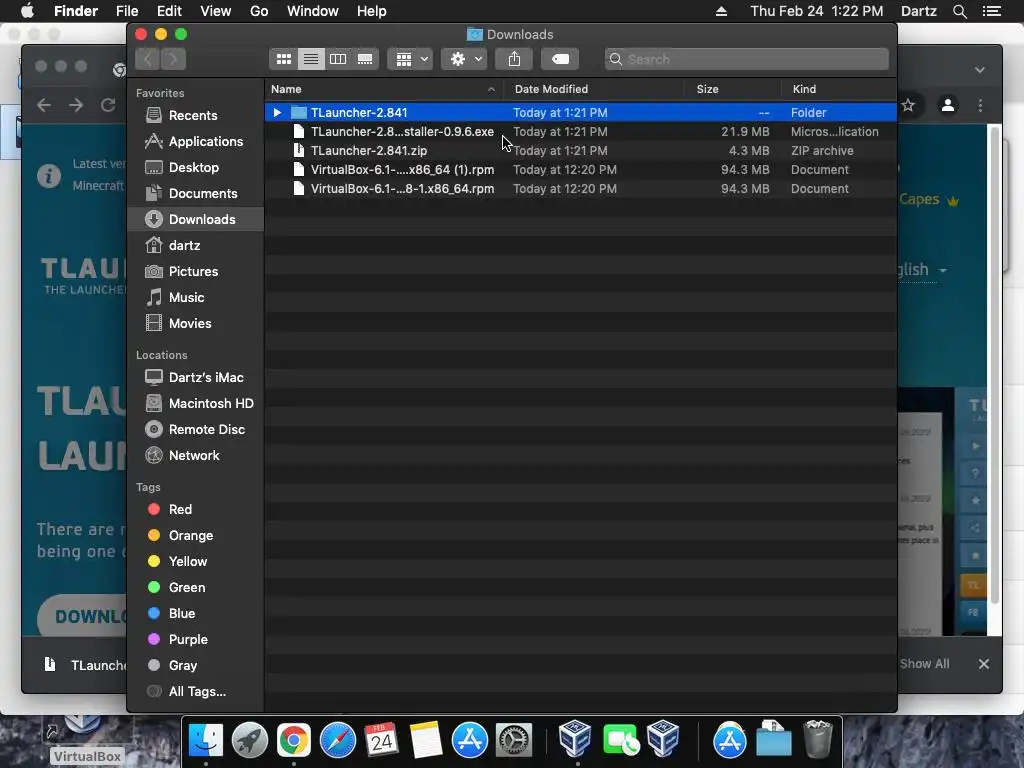Expand the TLauncher-2.841 folder triangle
1024x768 pixels.
click(277, 112)
